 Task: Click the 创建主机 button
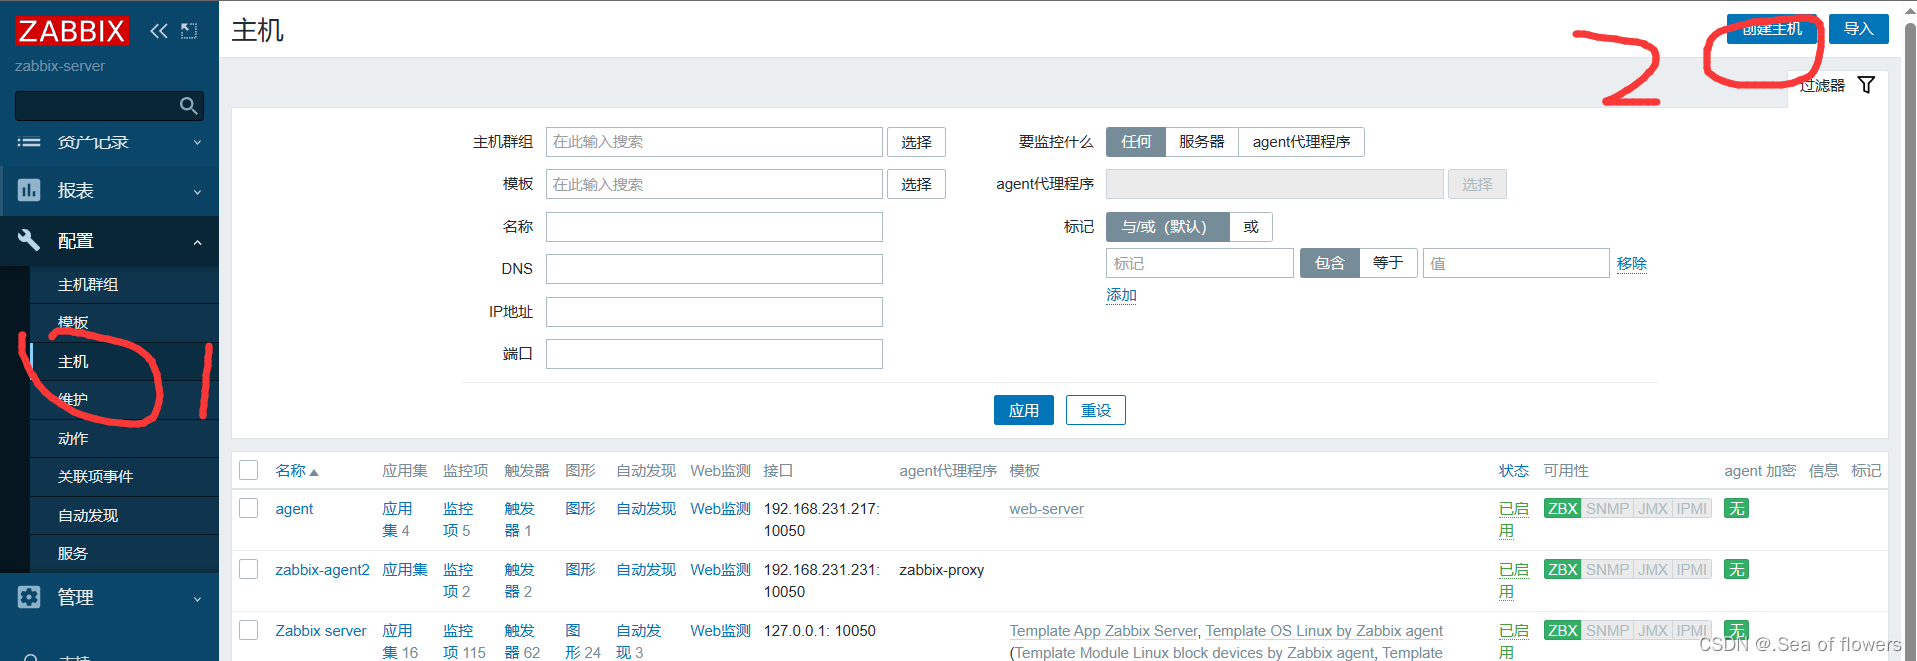1772,29
